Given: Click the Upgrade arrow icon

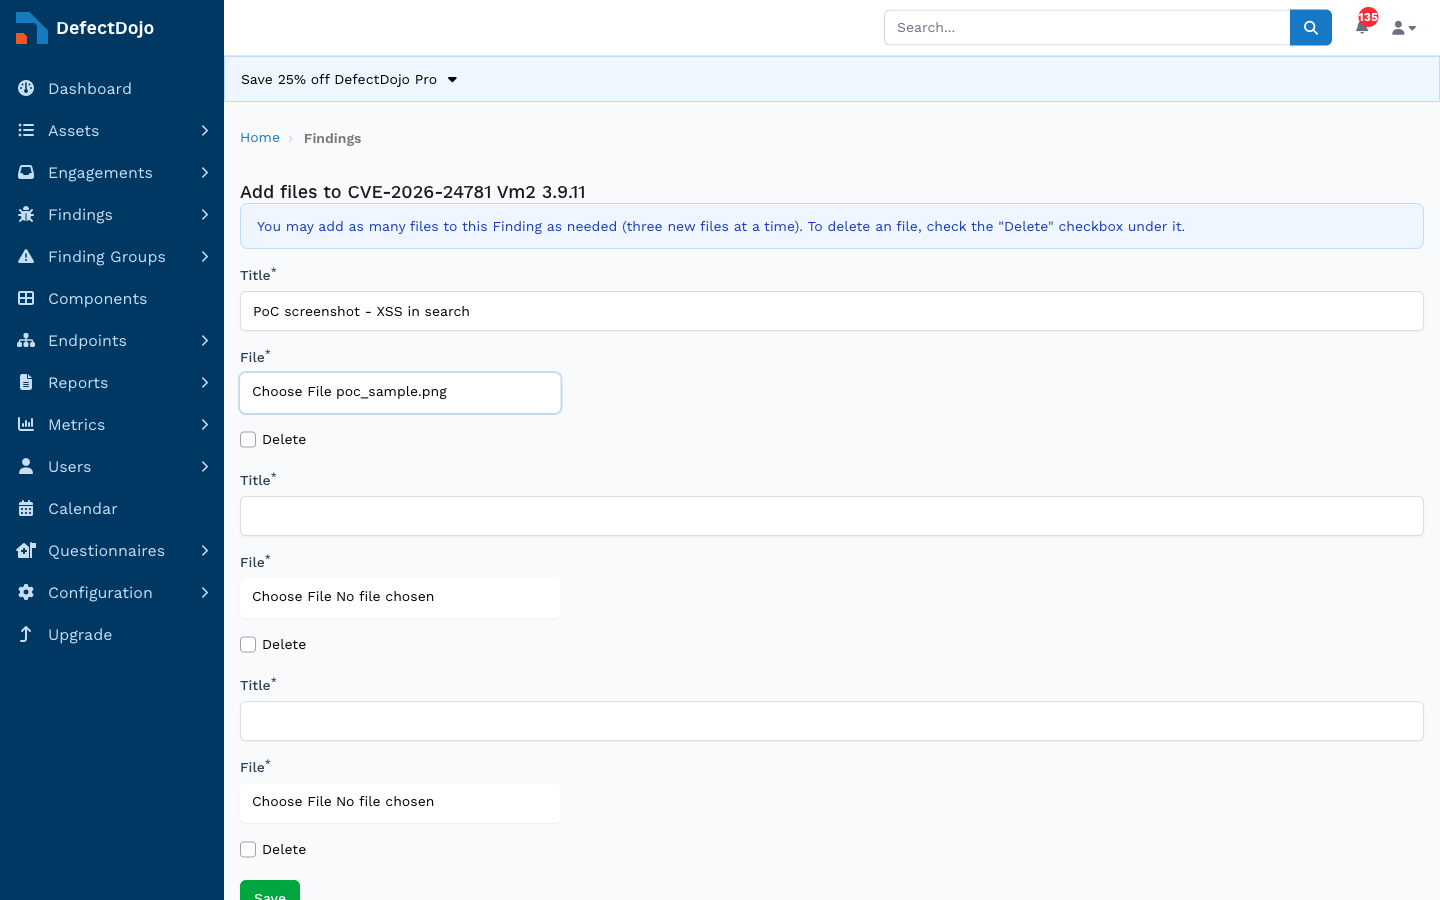Looking at the screenshot, I should point(26,634).
